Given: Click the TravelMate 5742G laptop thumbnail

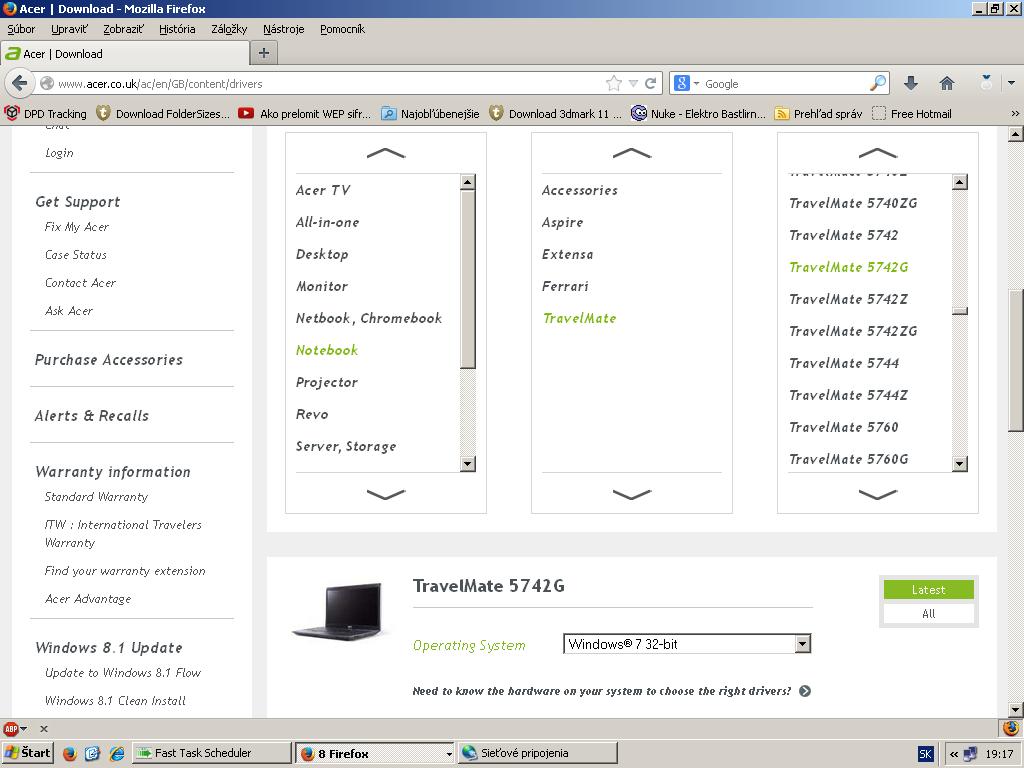Looking at the screenshot, I should (337, 611).
